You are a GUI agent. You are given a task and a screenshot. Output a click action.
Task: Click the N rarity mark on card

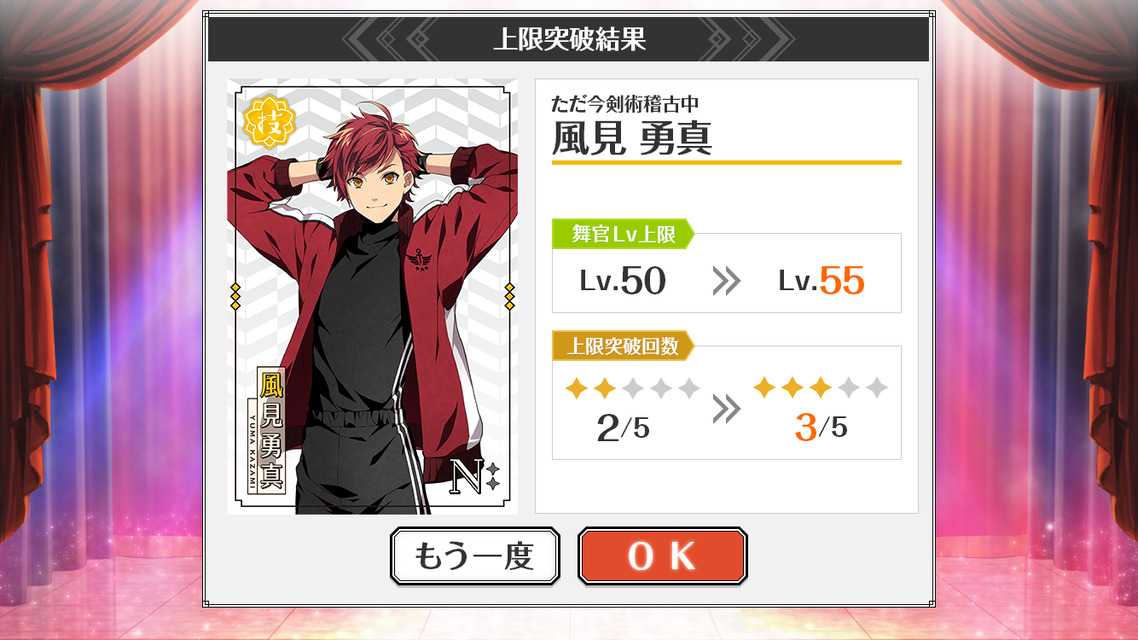tap(475, 476)
